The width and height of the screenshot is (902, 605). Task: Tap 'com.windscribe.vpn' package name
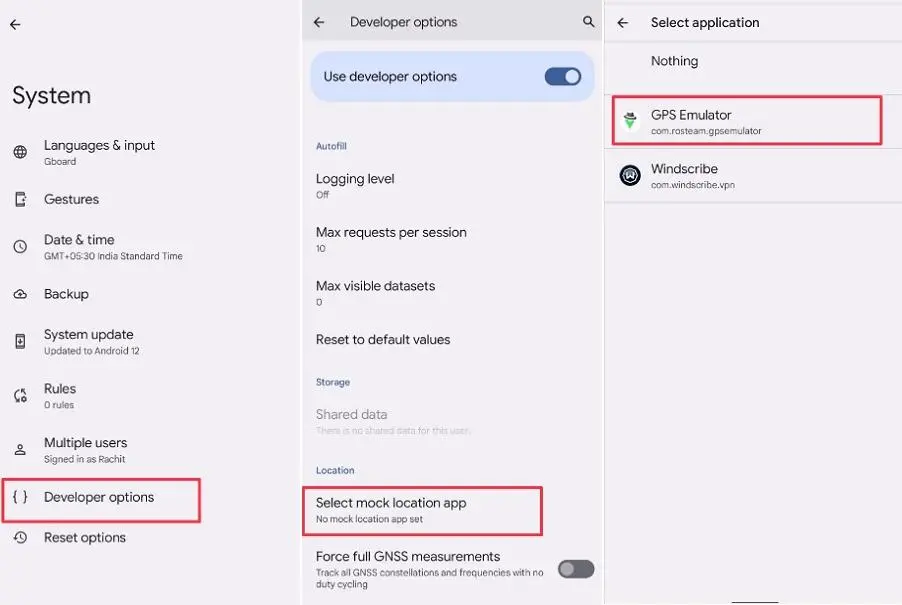point(693,185)
